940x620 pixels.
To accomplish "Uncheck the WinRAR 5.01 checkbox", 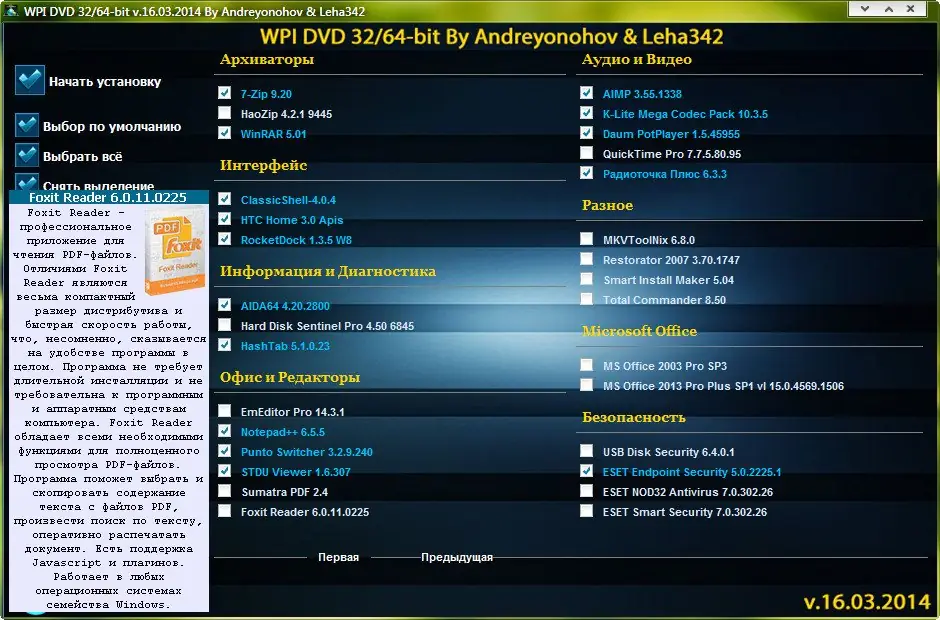I will [224, 133].
